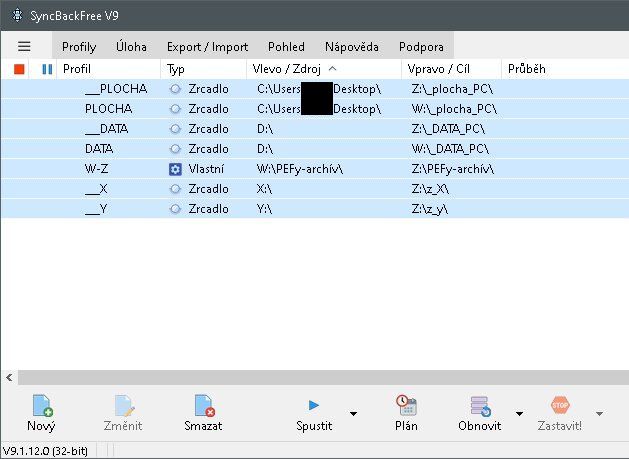This screenshot has height=459, width=629.
Task: Click destination Z:\z_y\ cell
Action: coord(430,209)
